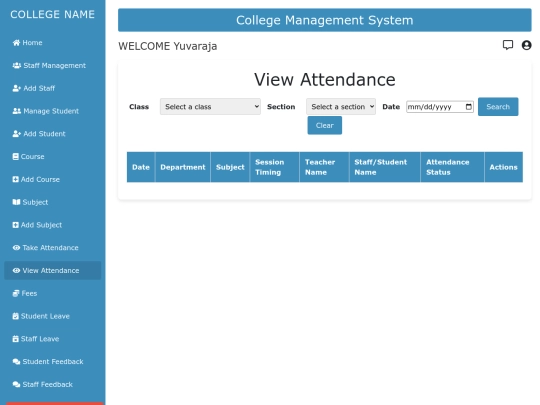Screen dimensions: 540x405
Task: Navigate to Student Leave label
Action: point(45,316)
